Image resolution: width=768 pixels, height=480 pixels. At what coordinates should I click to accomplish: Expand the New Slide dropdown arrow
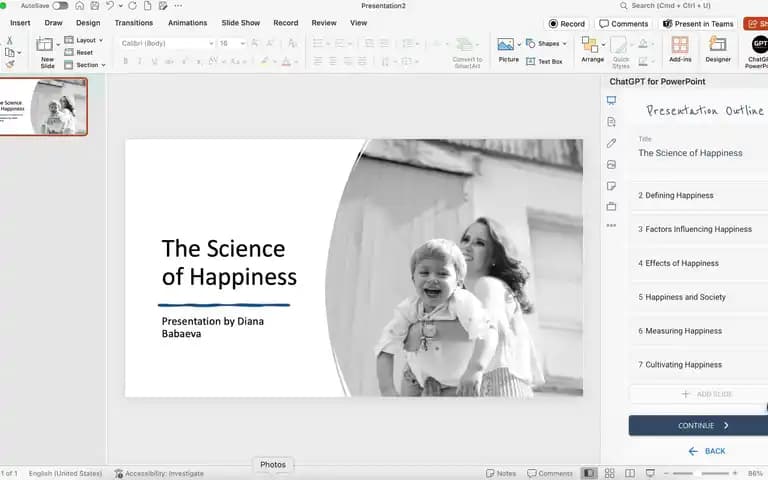(x=58, y=45)
